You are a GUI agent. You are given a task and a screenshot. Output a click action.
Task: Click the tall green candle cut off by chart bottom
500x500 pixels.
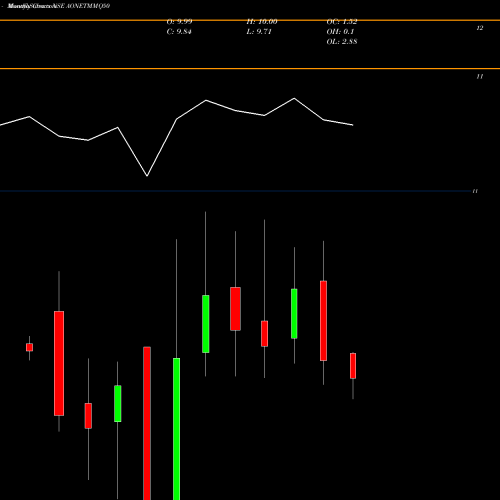[x=176, y=429]
